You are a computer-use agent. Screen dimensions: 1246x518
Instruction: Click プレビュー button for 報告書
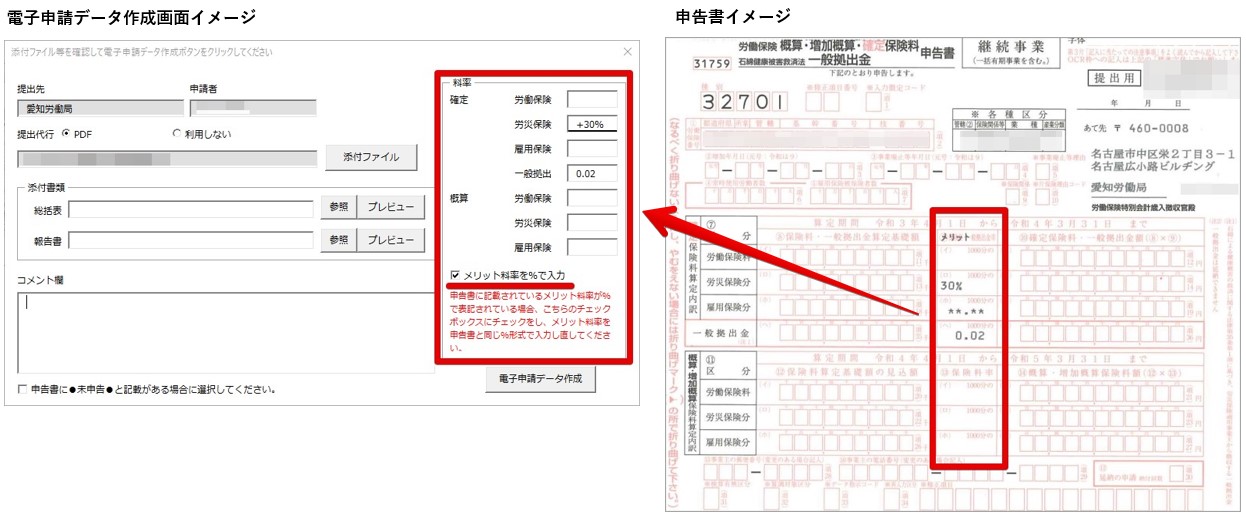[x=391, y=240]
